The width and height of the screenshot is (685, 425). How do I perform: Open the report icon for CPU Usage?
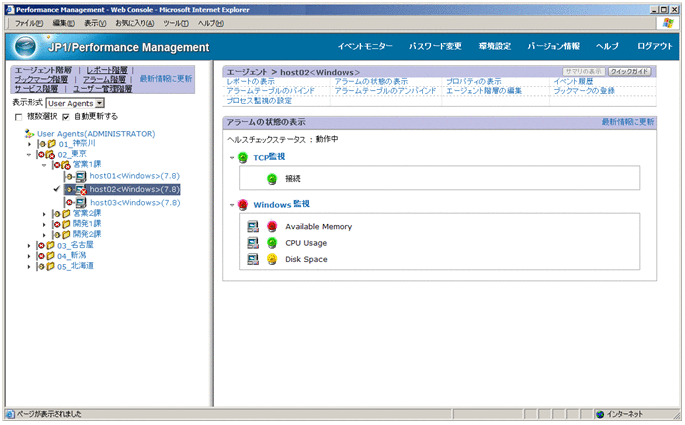(x=253, y=243)
